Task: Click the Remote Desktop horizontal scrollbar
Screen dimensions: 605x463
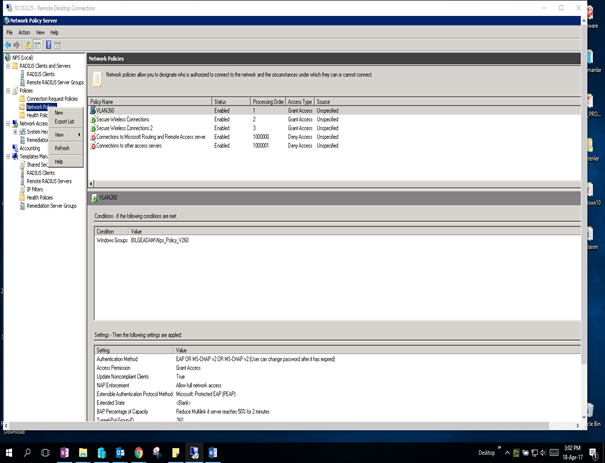Action: [279, 425]
